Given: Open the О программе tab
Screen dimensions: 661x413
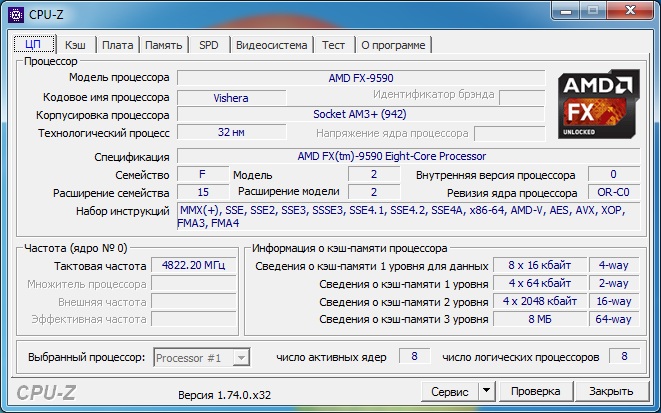Looking at the screenshot, I should pyautogui.click(x=393, y=45).
